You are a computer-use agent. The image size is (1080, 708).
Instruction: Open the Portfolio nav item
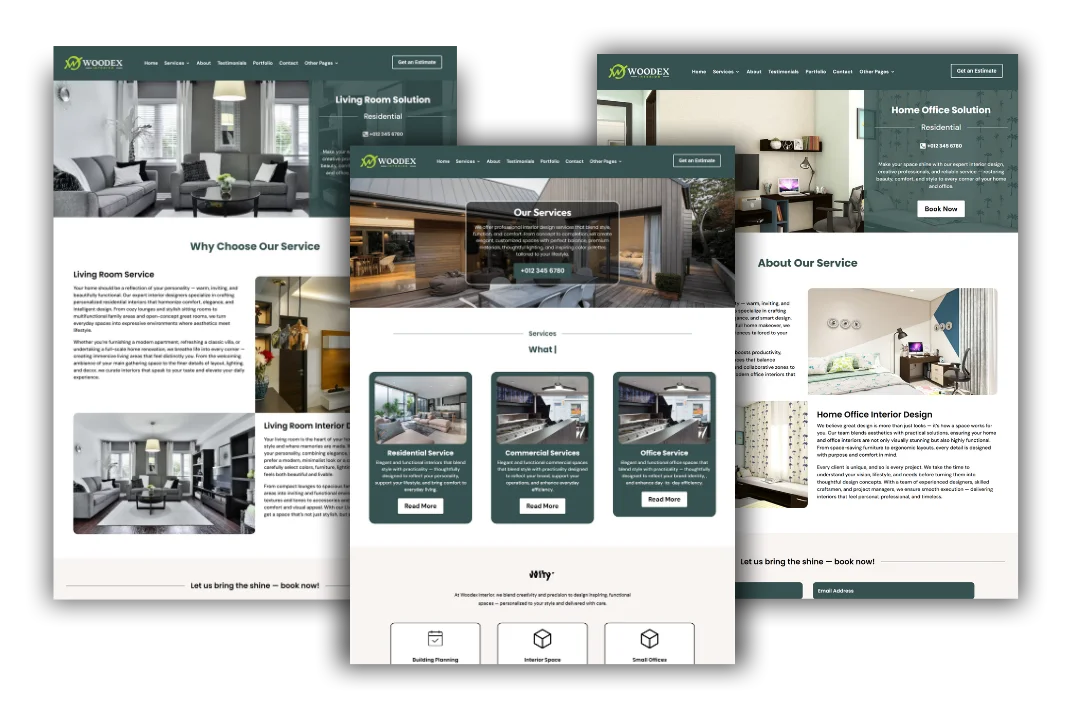tap(549, 160)
